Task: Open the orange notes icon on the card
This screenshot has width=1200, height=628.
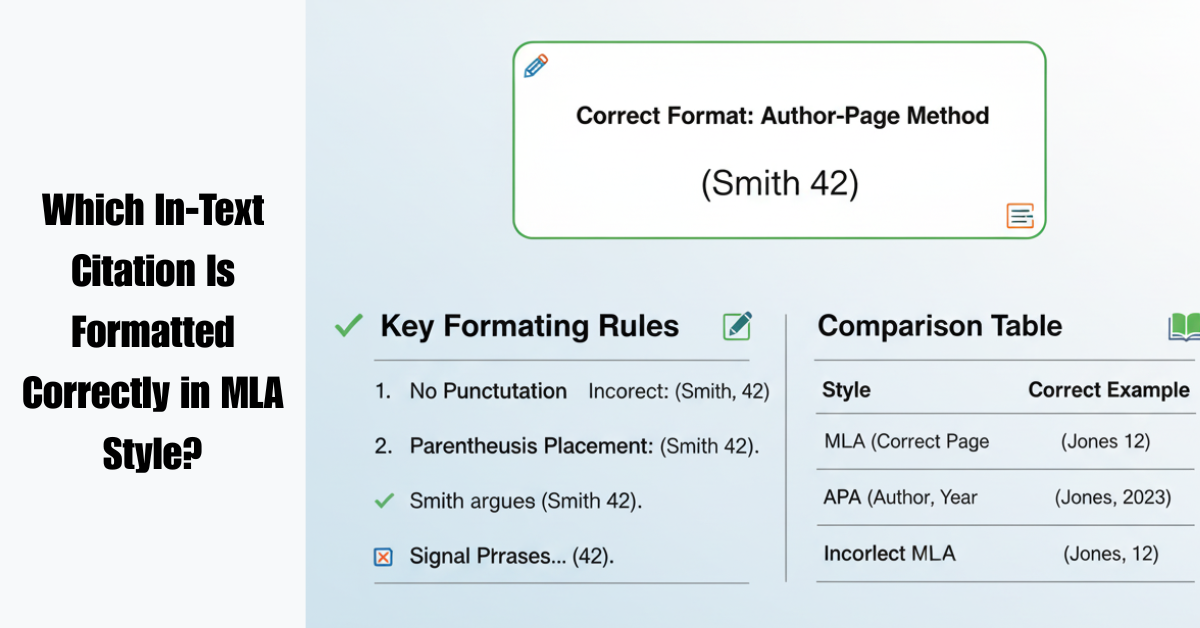Action: tap(1020, 216)
